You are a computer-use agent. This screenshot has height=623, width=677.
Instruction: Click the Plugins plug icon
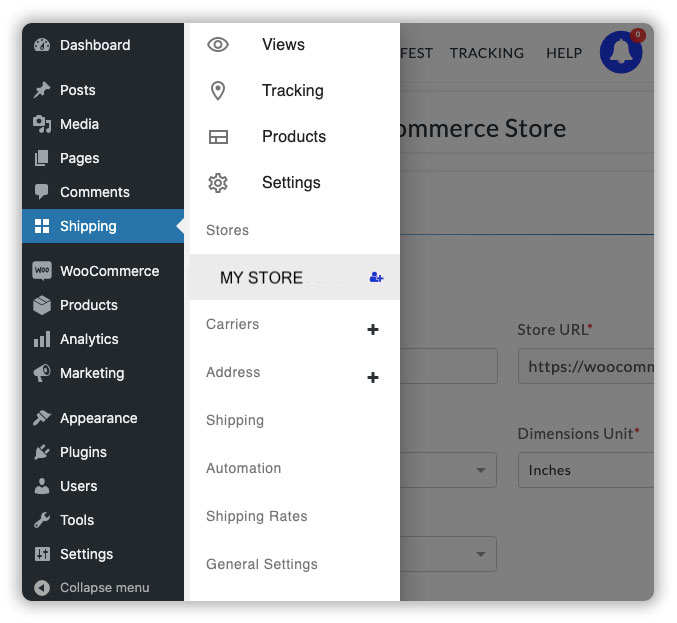[x=42, y=452]
